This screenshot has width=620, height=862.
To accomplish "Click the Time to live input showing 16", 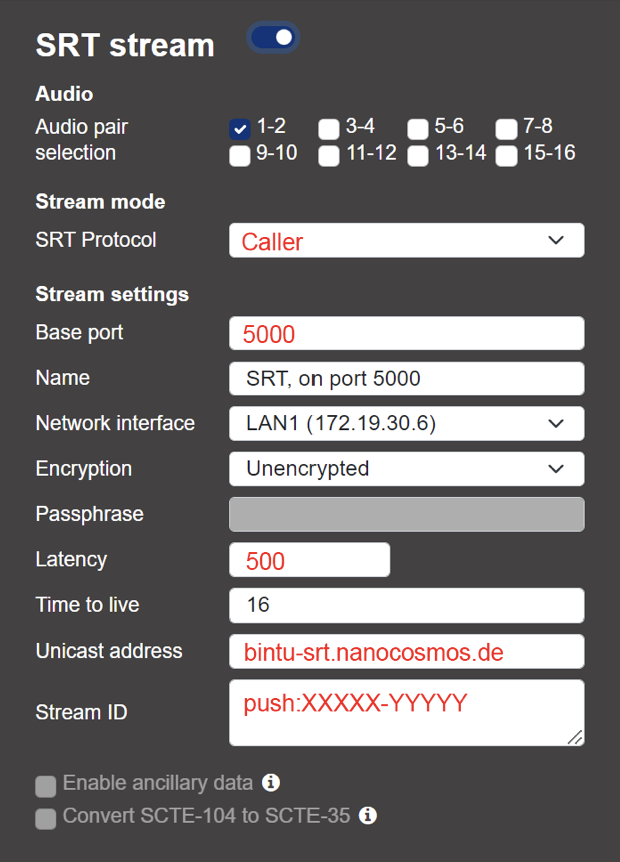I will pos(405,605).
